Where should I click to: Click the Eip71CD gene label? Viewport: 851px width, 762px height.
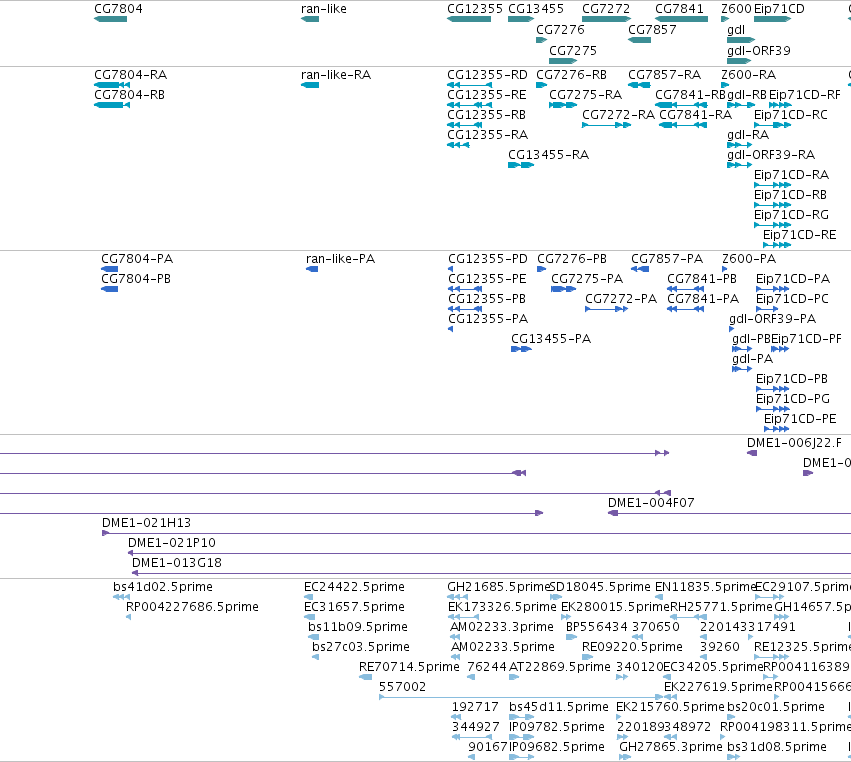click(x=779, y=9)
